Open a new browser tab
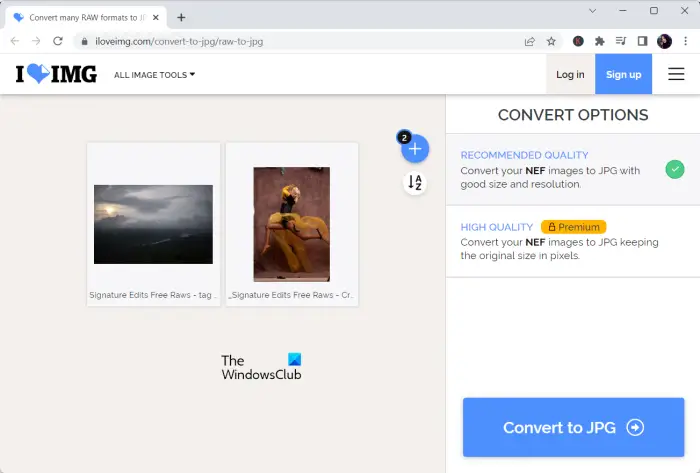 [181, 17]
